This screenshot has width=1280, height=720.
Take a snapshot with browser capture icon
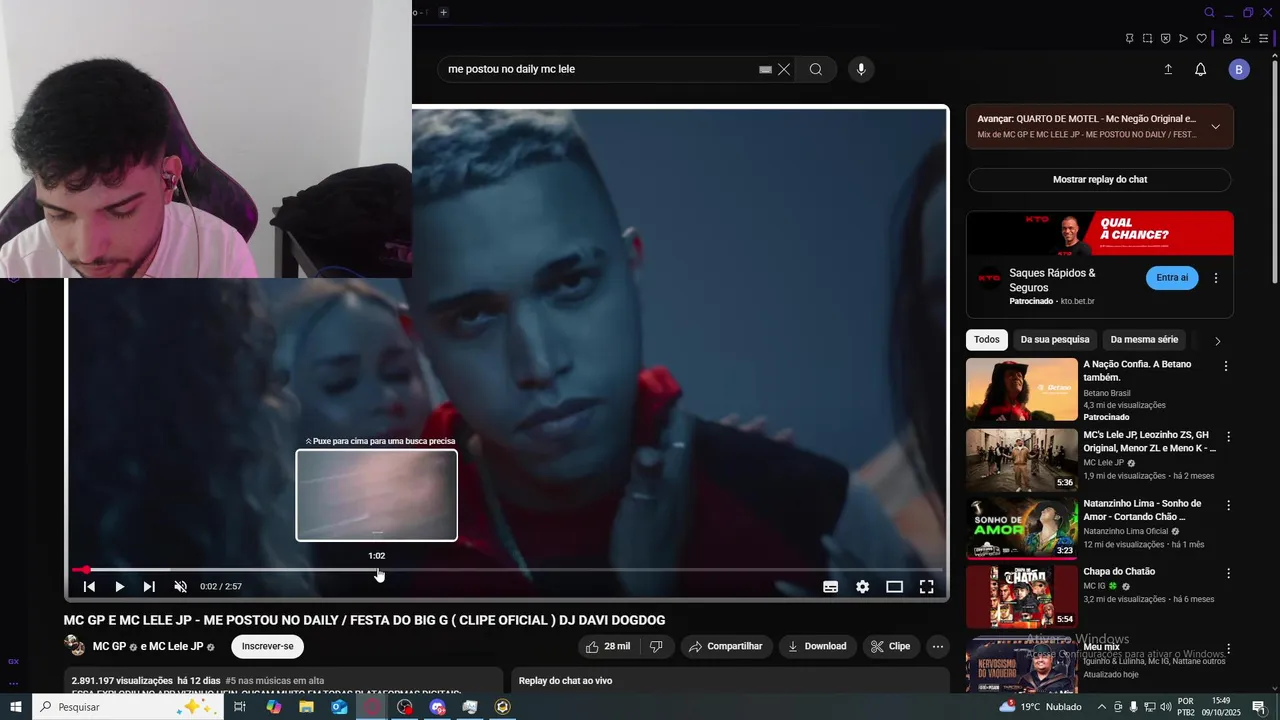(x=1147, y=39)
